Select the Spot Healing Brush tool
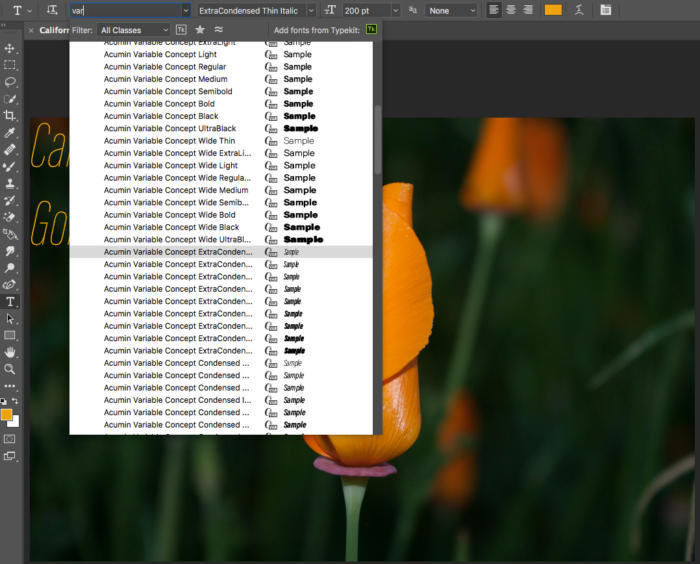700x564 pixels. tap(9, 150)
